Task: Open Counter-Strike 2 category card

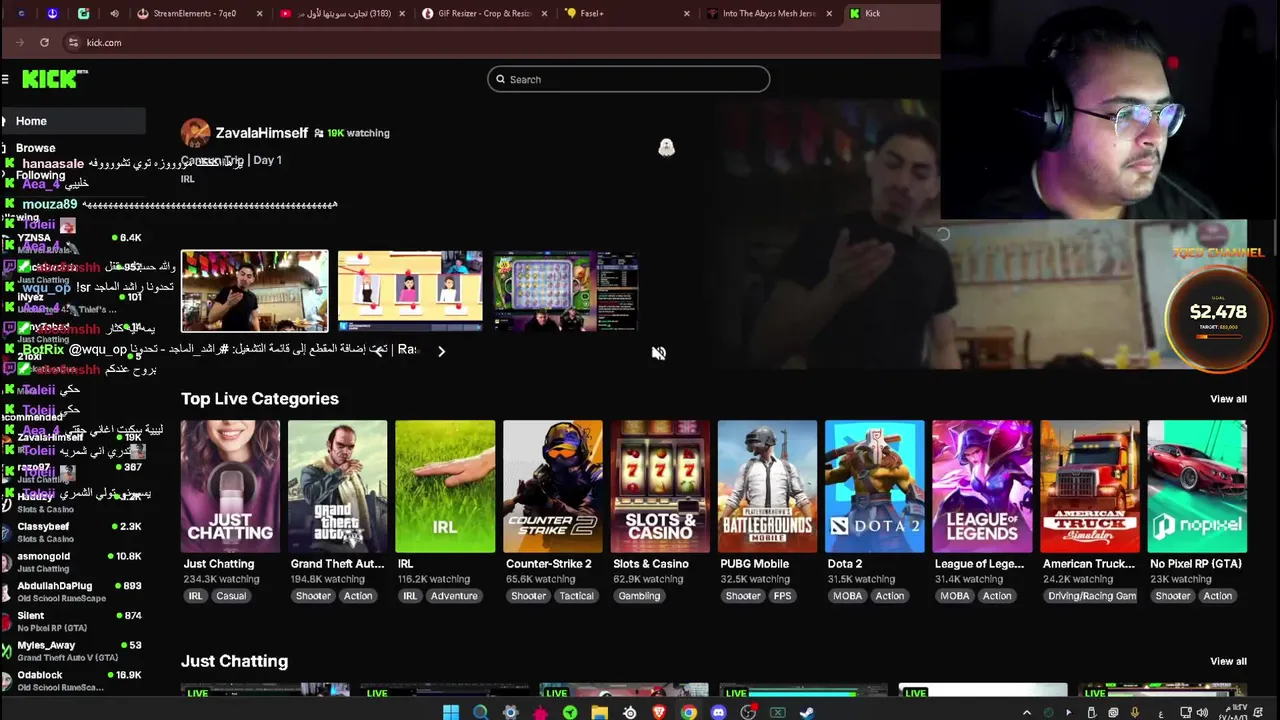Action: (x=553, y=486)
